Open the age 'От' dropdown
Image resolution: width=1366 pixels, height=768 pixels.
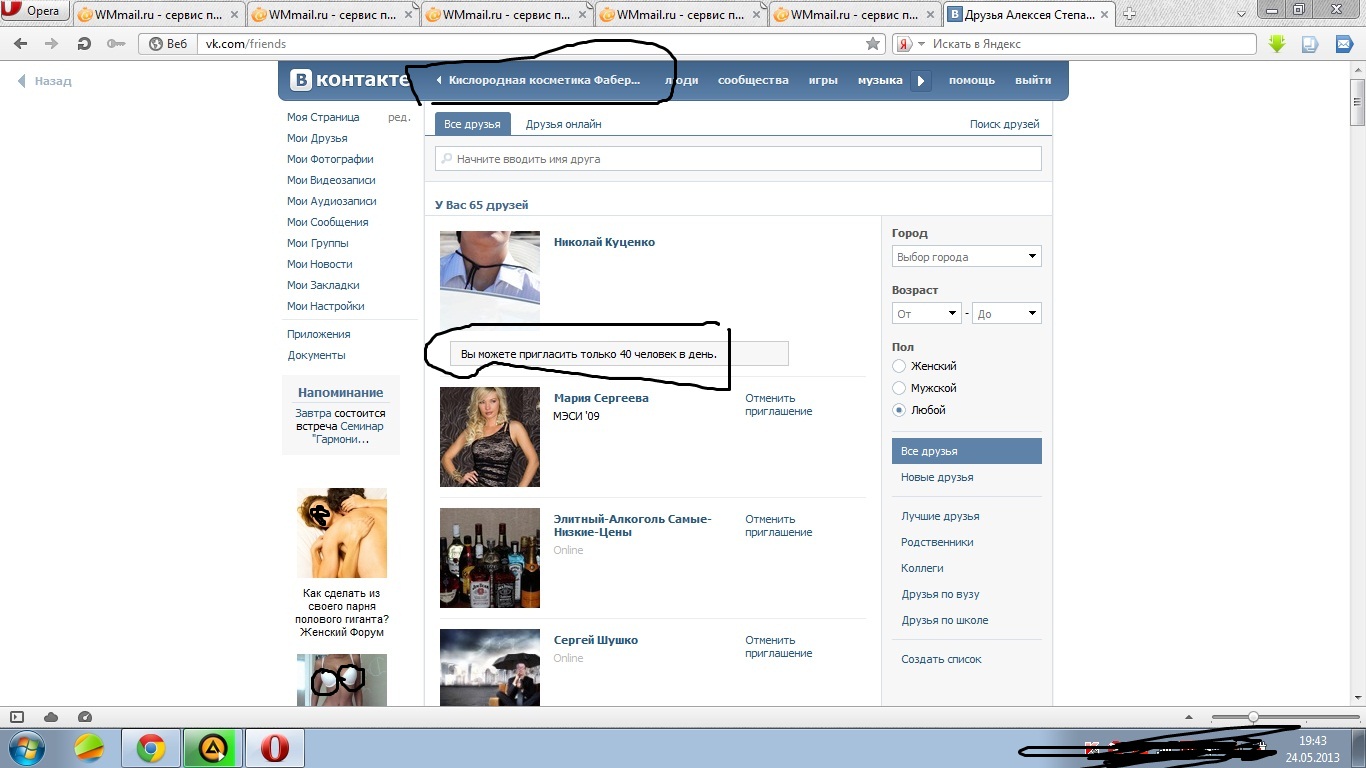point(927,314)
